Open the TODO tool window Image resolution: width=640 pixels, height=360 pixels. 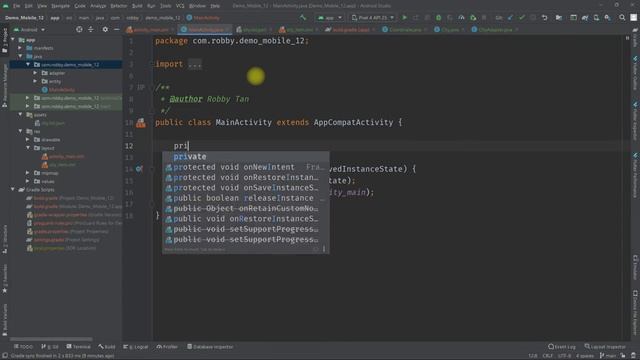23,347
